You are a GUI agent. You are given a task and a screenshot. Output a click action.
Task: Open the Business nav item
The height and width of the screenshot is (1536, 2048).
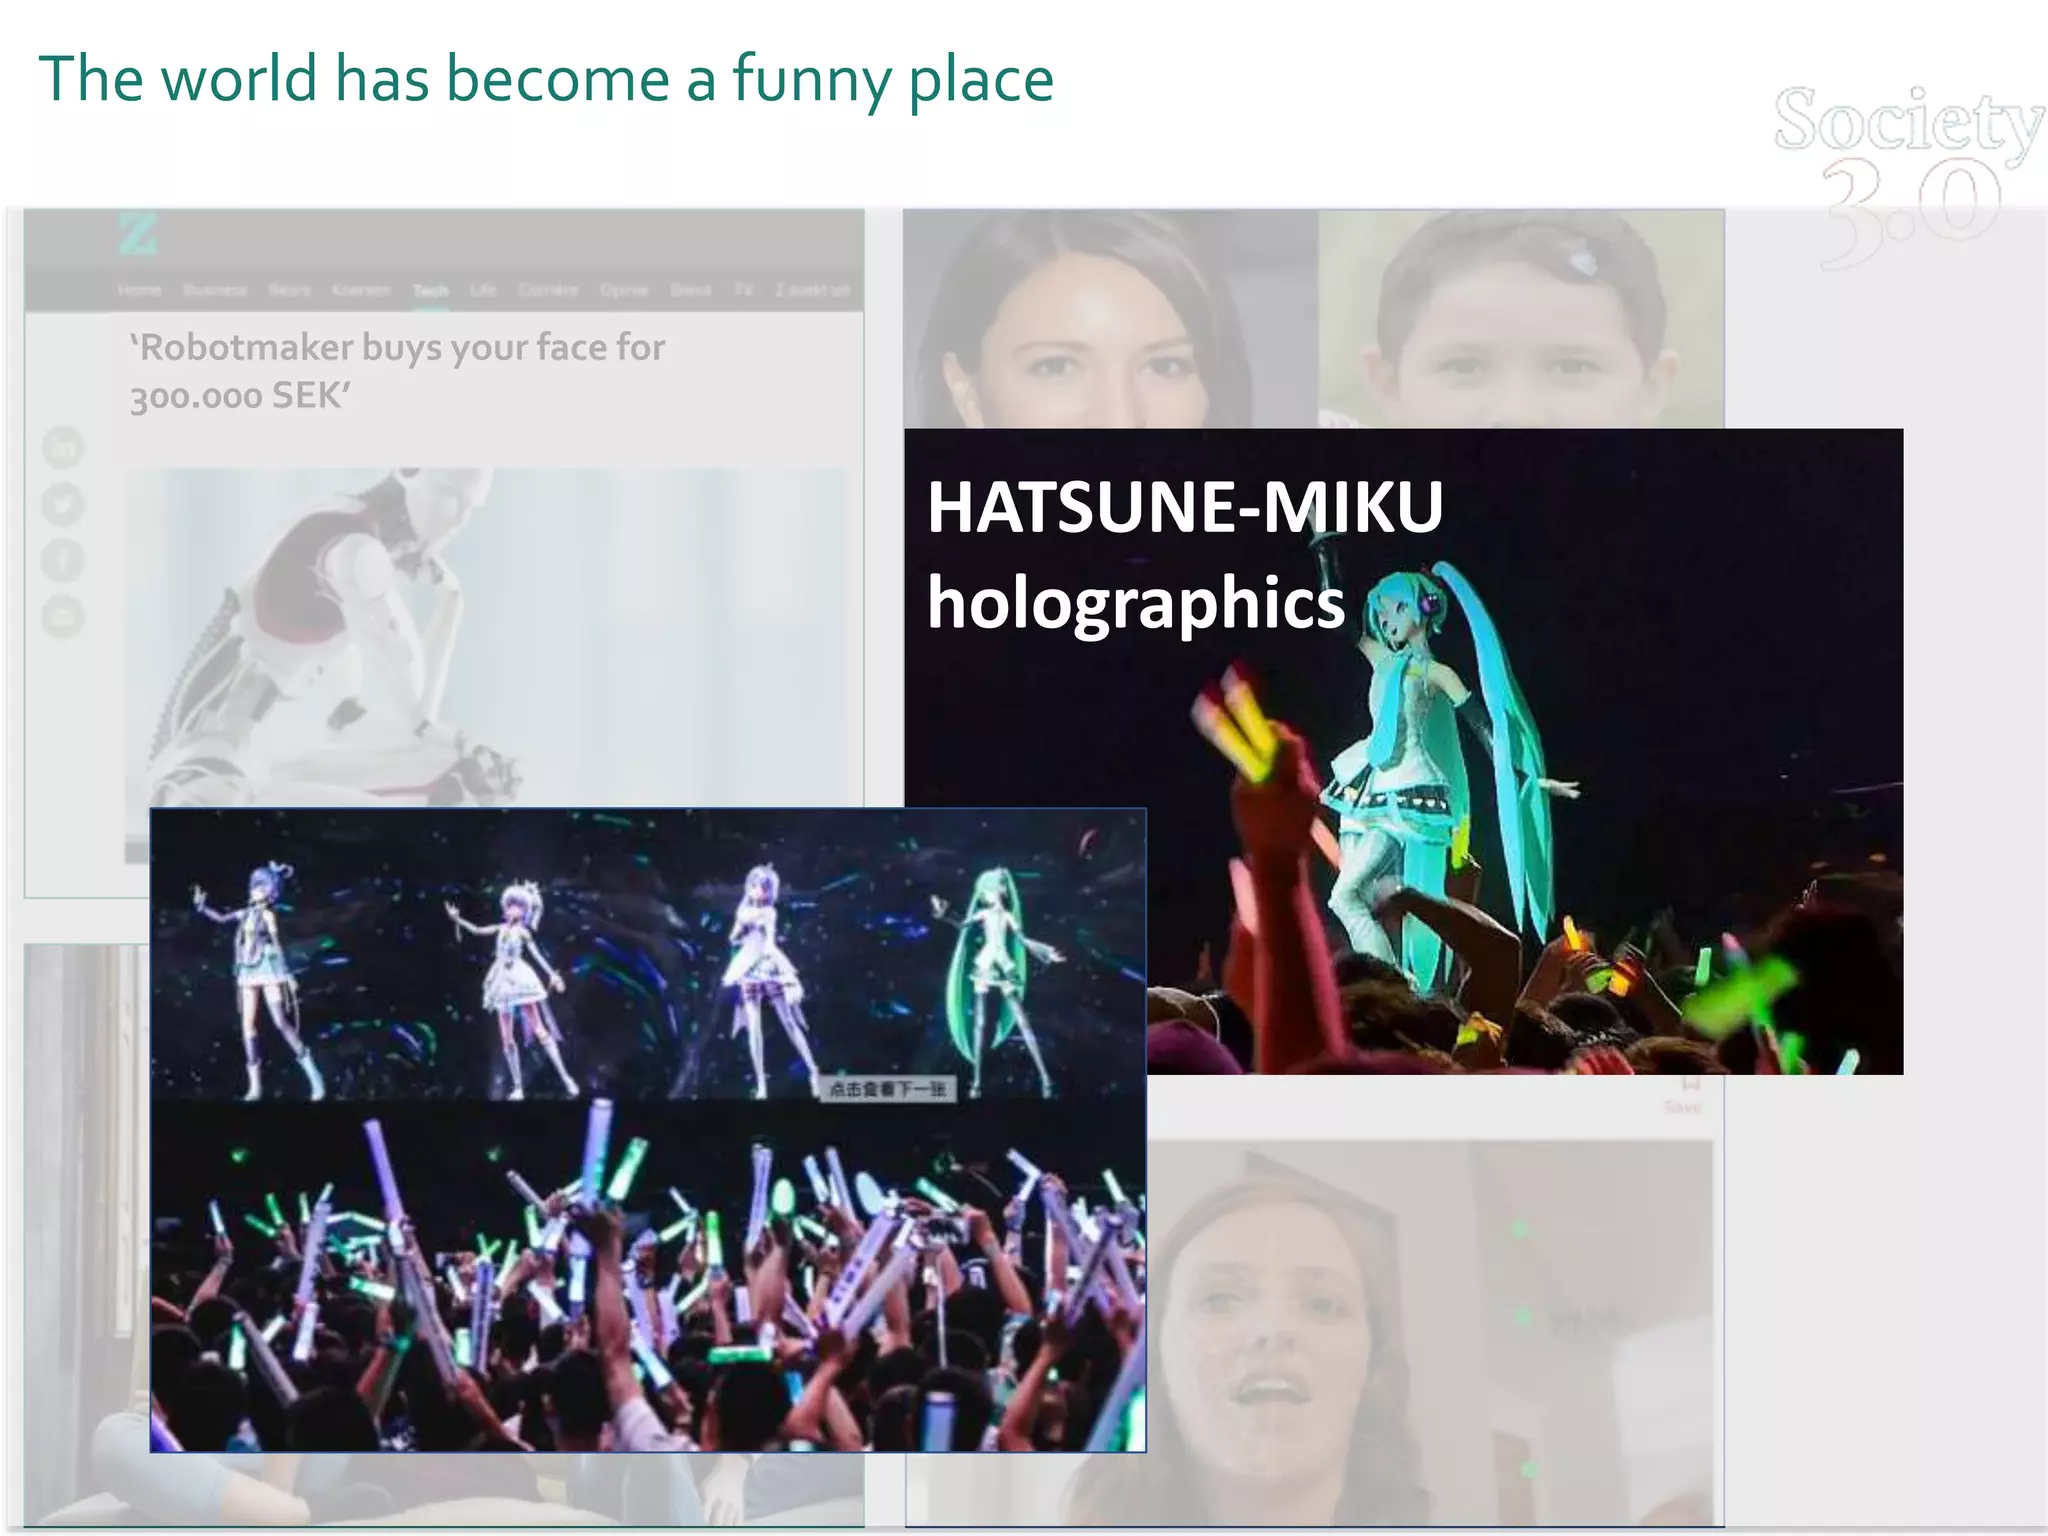(x=215, y=290)
